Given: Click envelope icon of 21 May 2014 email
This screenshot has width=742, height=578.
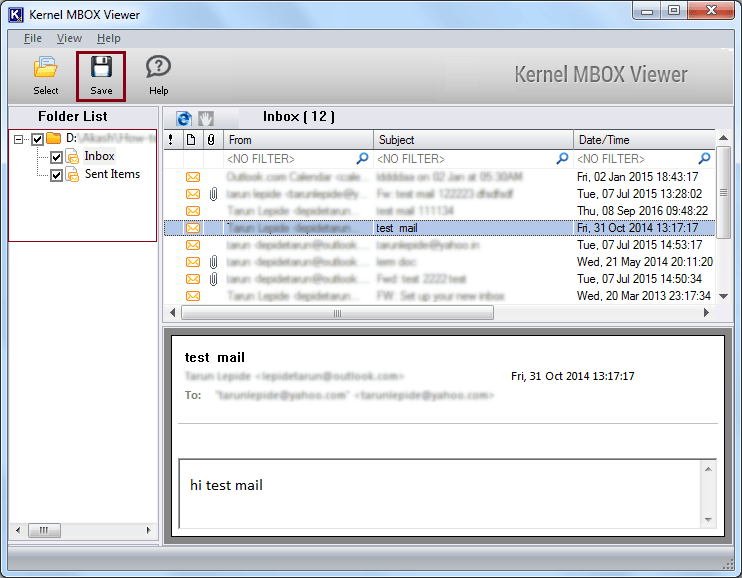Looking at the screenshot, I should [x=193, y=262].
